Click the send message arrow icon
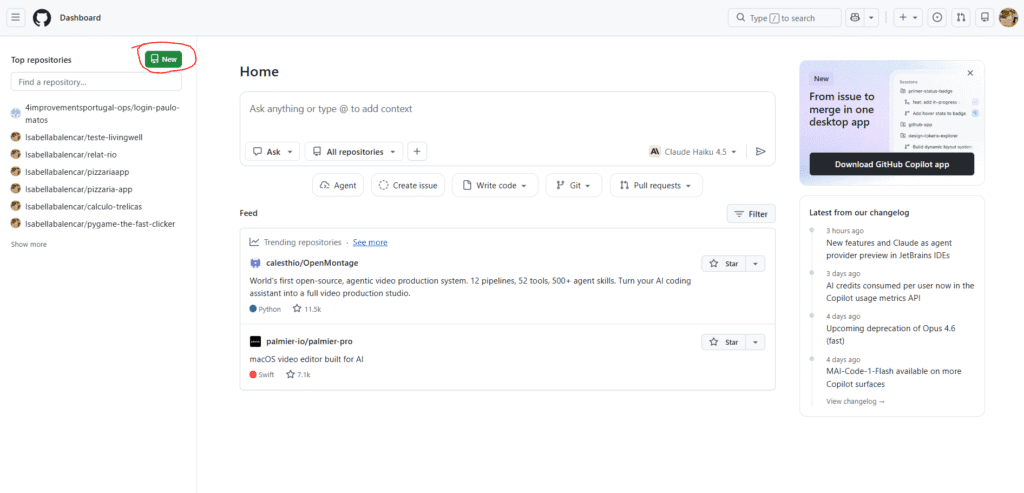Screen dimensions: 1024x493 point(760,151)
